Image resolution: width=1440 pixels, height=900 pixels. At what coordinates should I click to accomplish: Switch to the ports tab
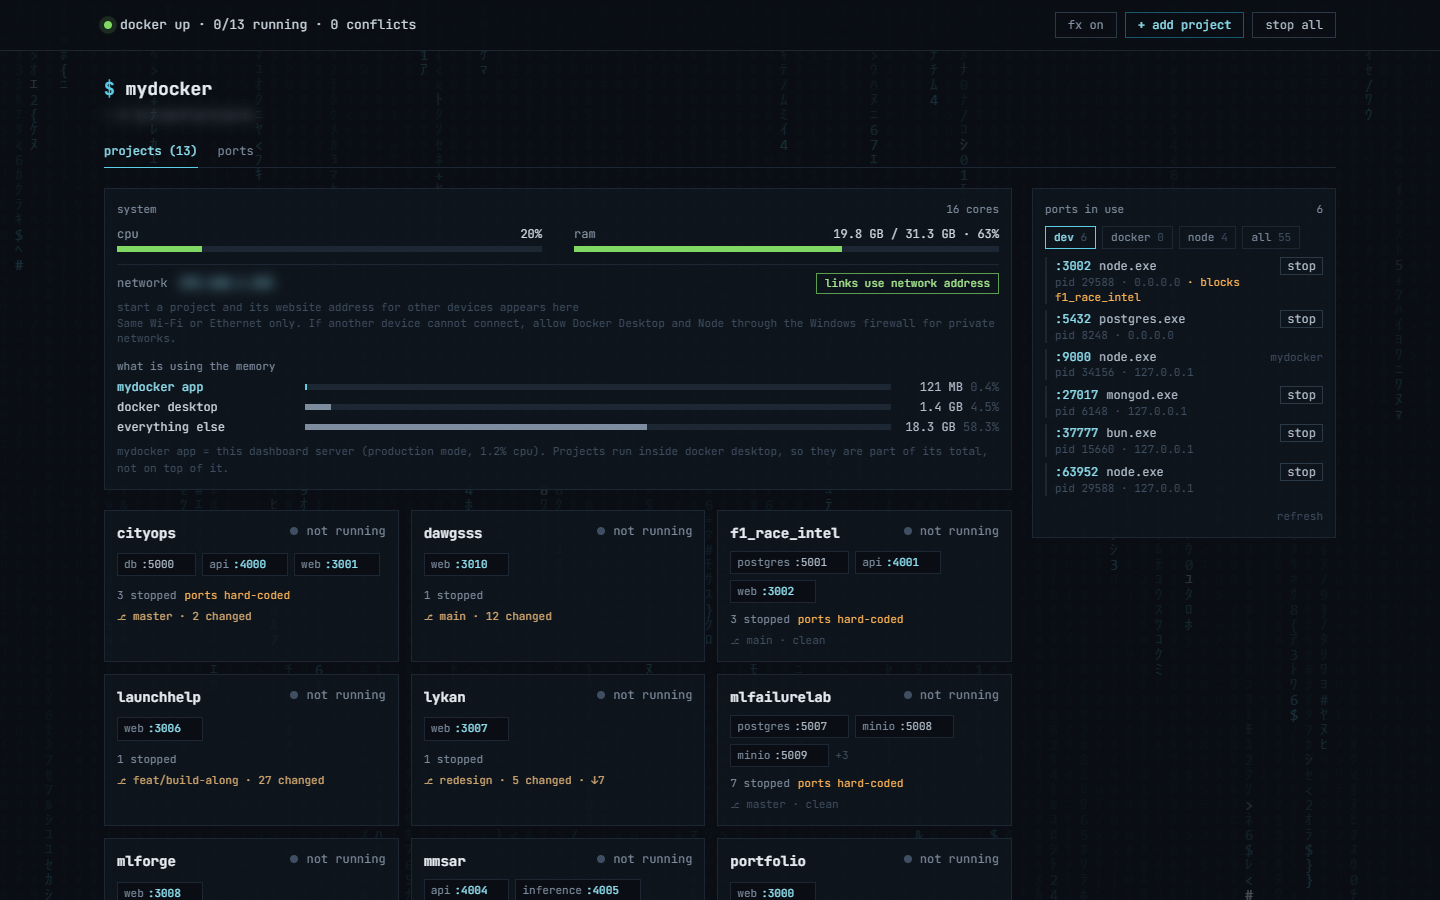click(235, 151)
